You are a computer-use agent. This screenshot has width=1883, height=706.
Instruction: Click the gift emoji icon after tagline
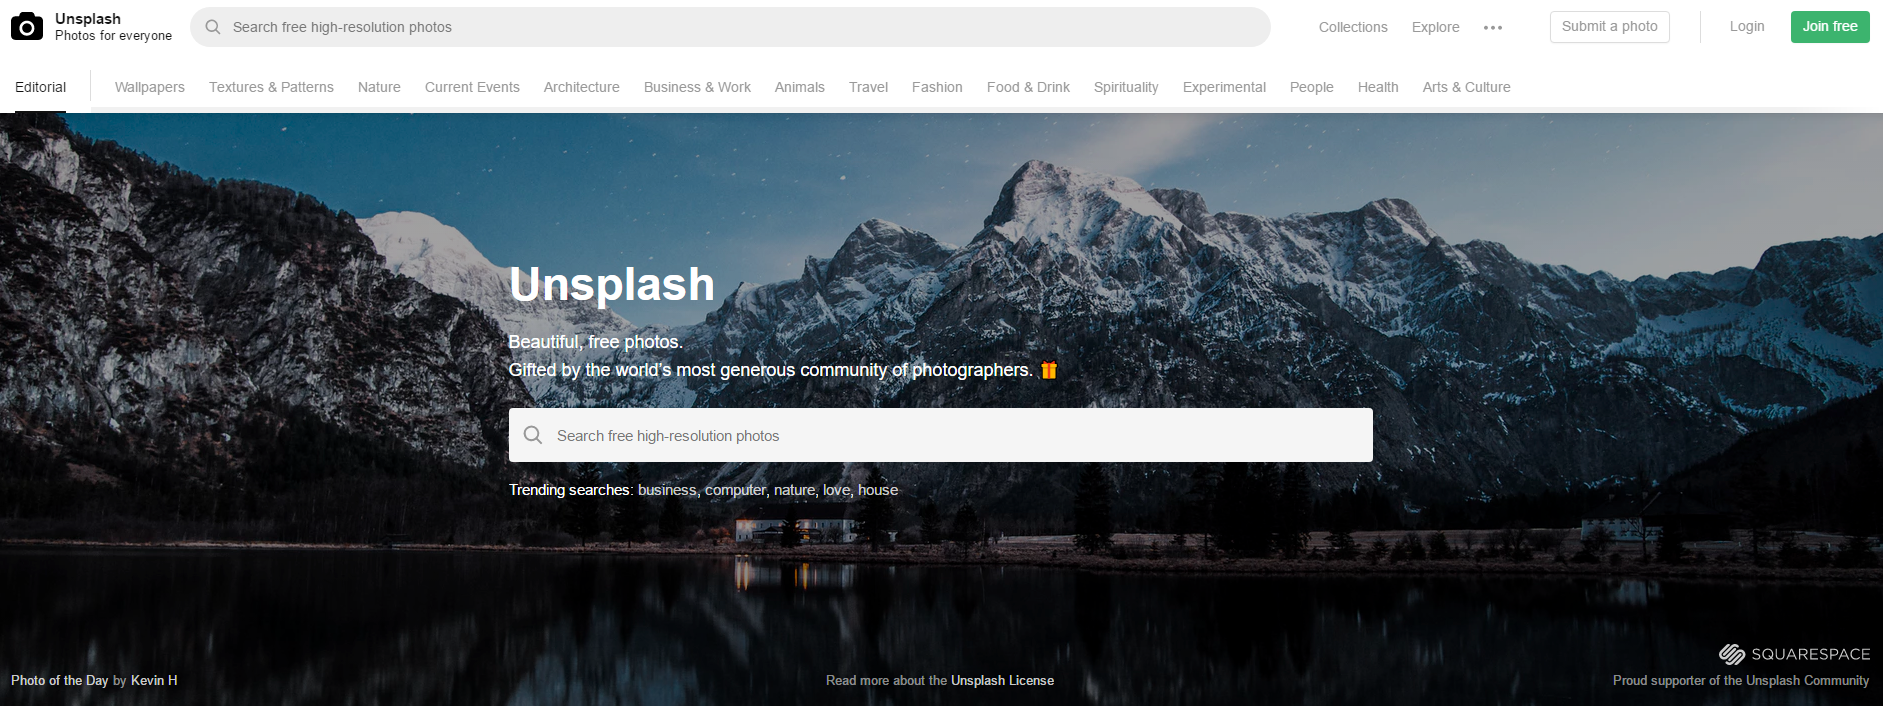tap(1049, 370)
